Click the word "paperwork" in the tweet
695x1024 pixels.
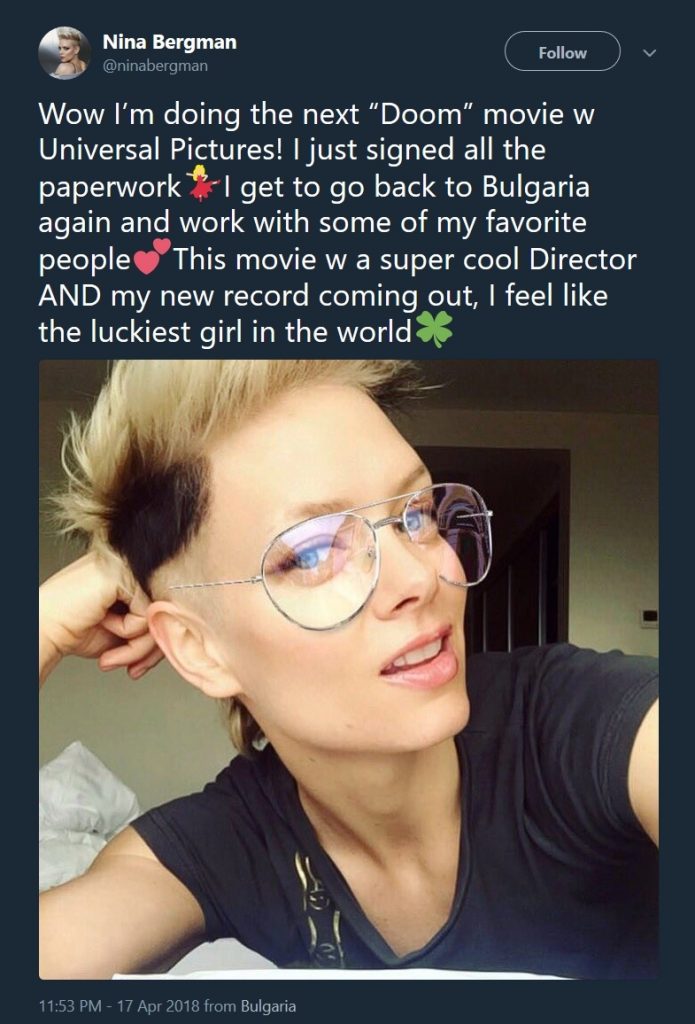point(110,189)
